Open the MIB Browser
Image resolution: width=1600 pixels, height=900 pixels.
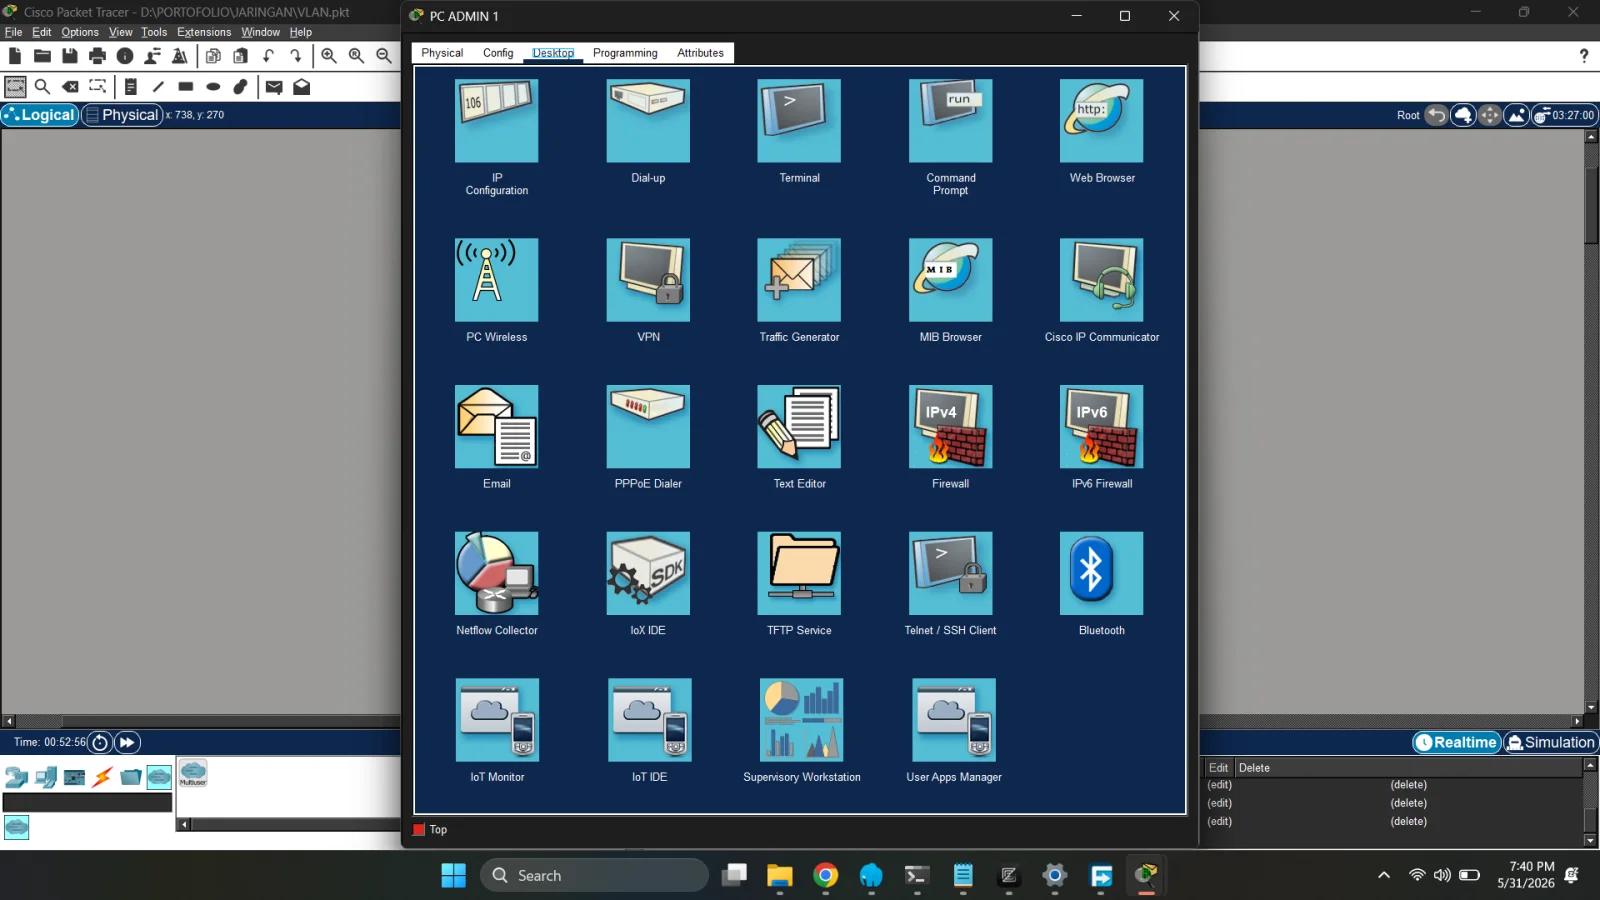tap(950, 280)
